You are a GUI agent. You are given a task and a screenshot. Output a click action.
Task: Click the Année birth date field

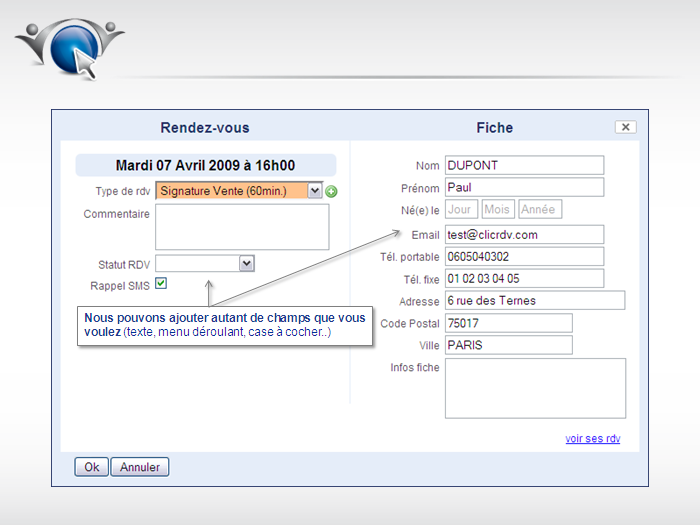(x=540, y=209)
